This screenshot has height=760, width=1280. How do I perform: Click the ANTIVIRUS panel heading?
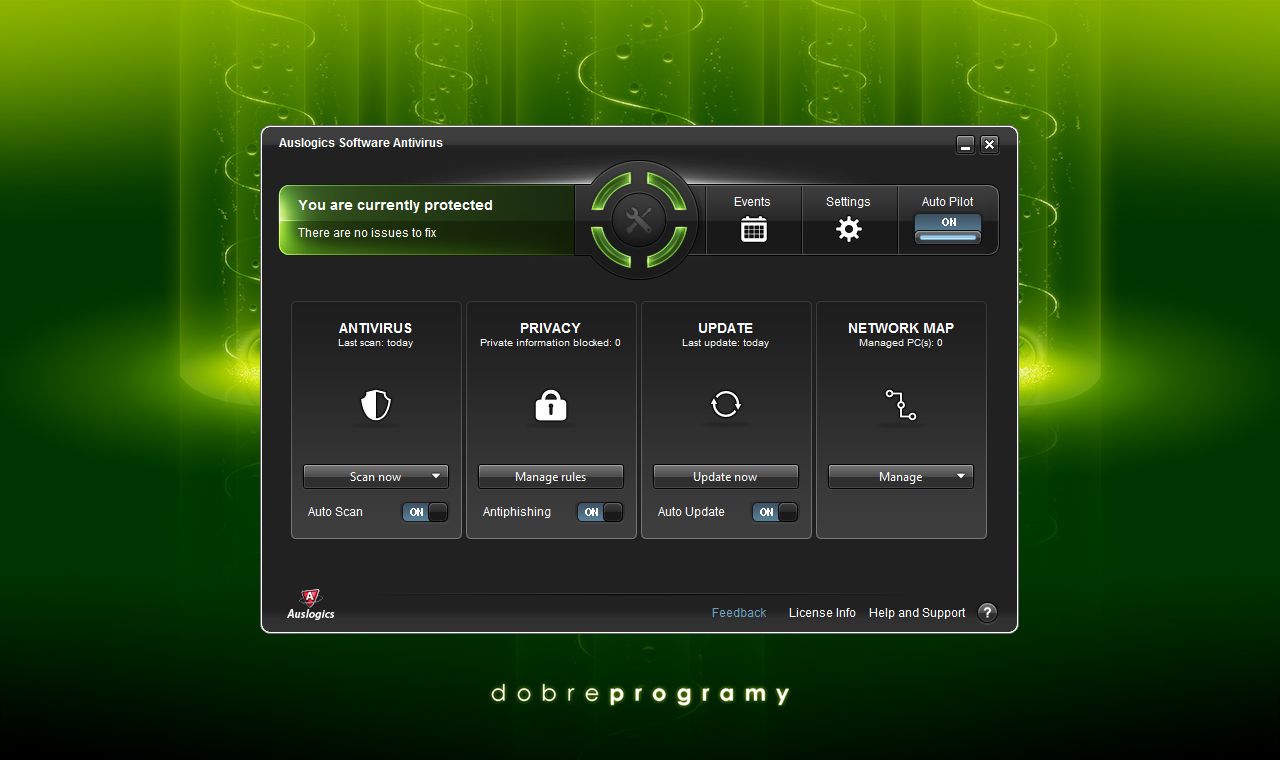(x=375, y=328)
